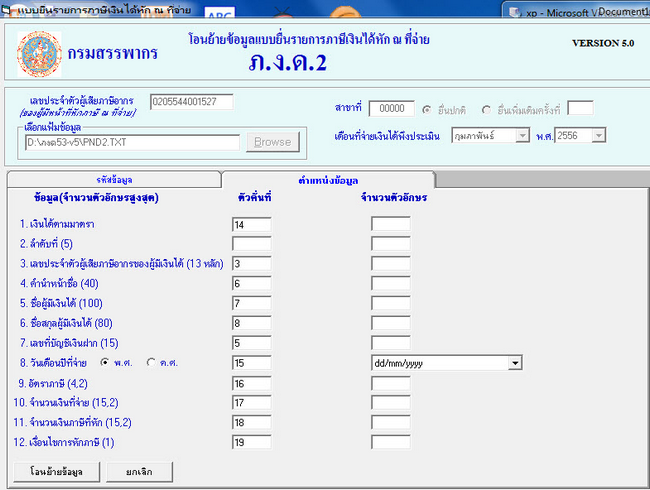The image size is (650, 490).
Task: Click the ภ.ง.ด.2 form title
Action: pos(288,63)
